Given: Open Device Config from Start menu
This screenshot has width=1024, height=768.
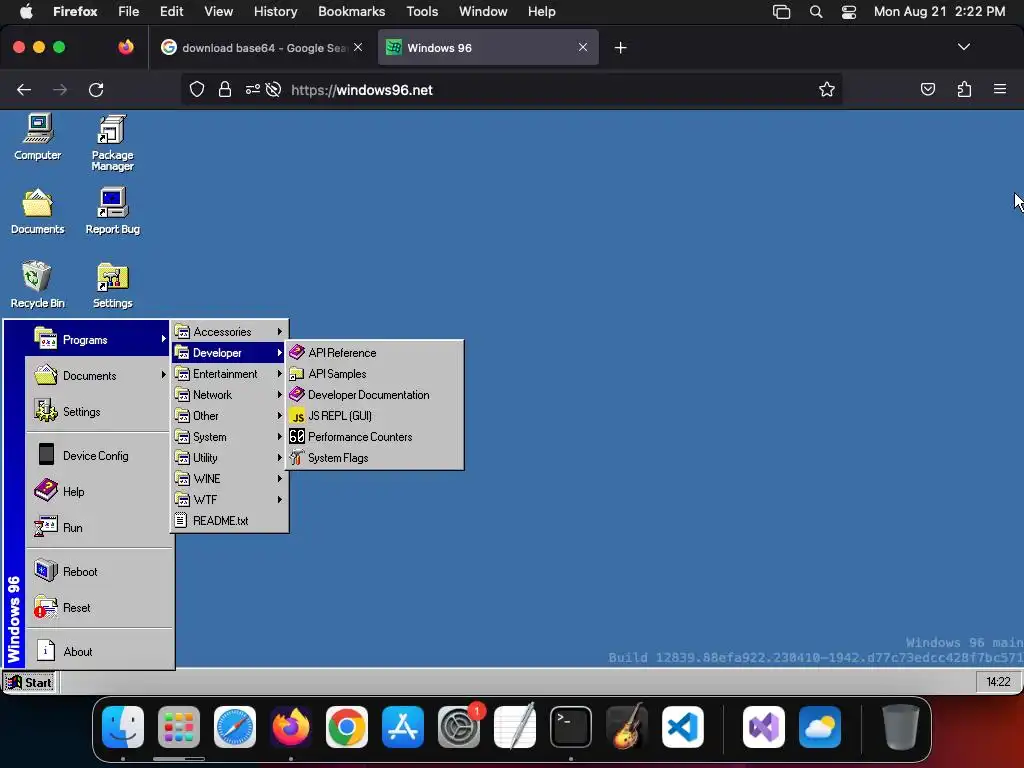Looking at the screenshot, I should (99, 455).
